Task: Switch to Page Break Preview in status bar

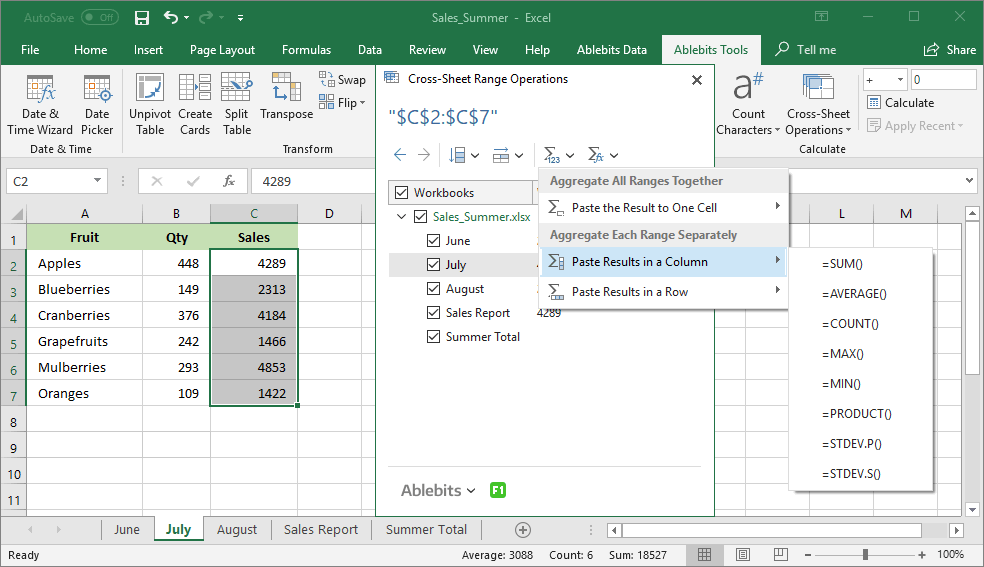Action: [781, 554]
